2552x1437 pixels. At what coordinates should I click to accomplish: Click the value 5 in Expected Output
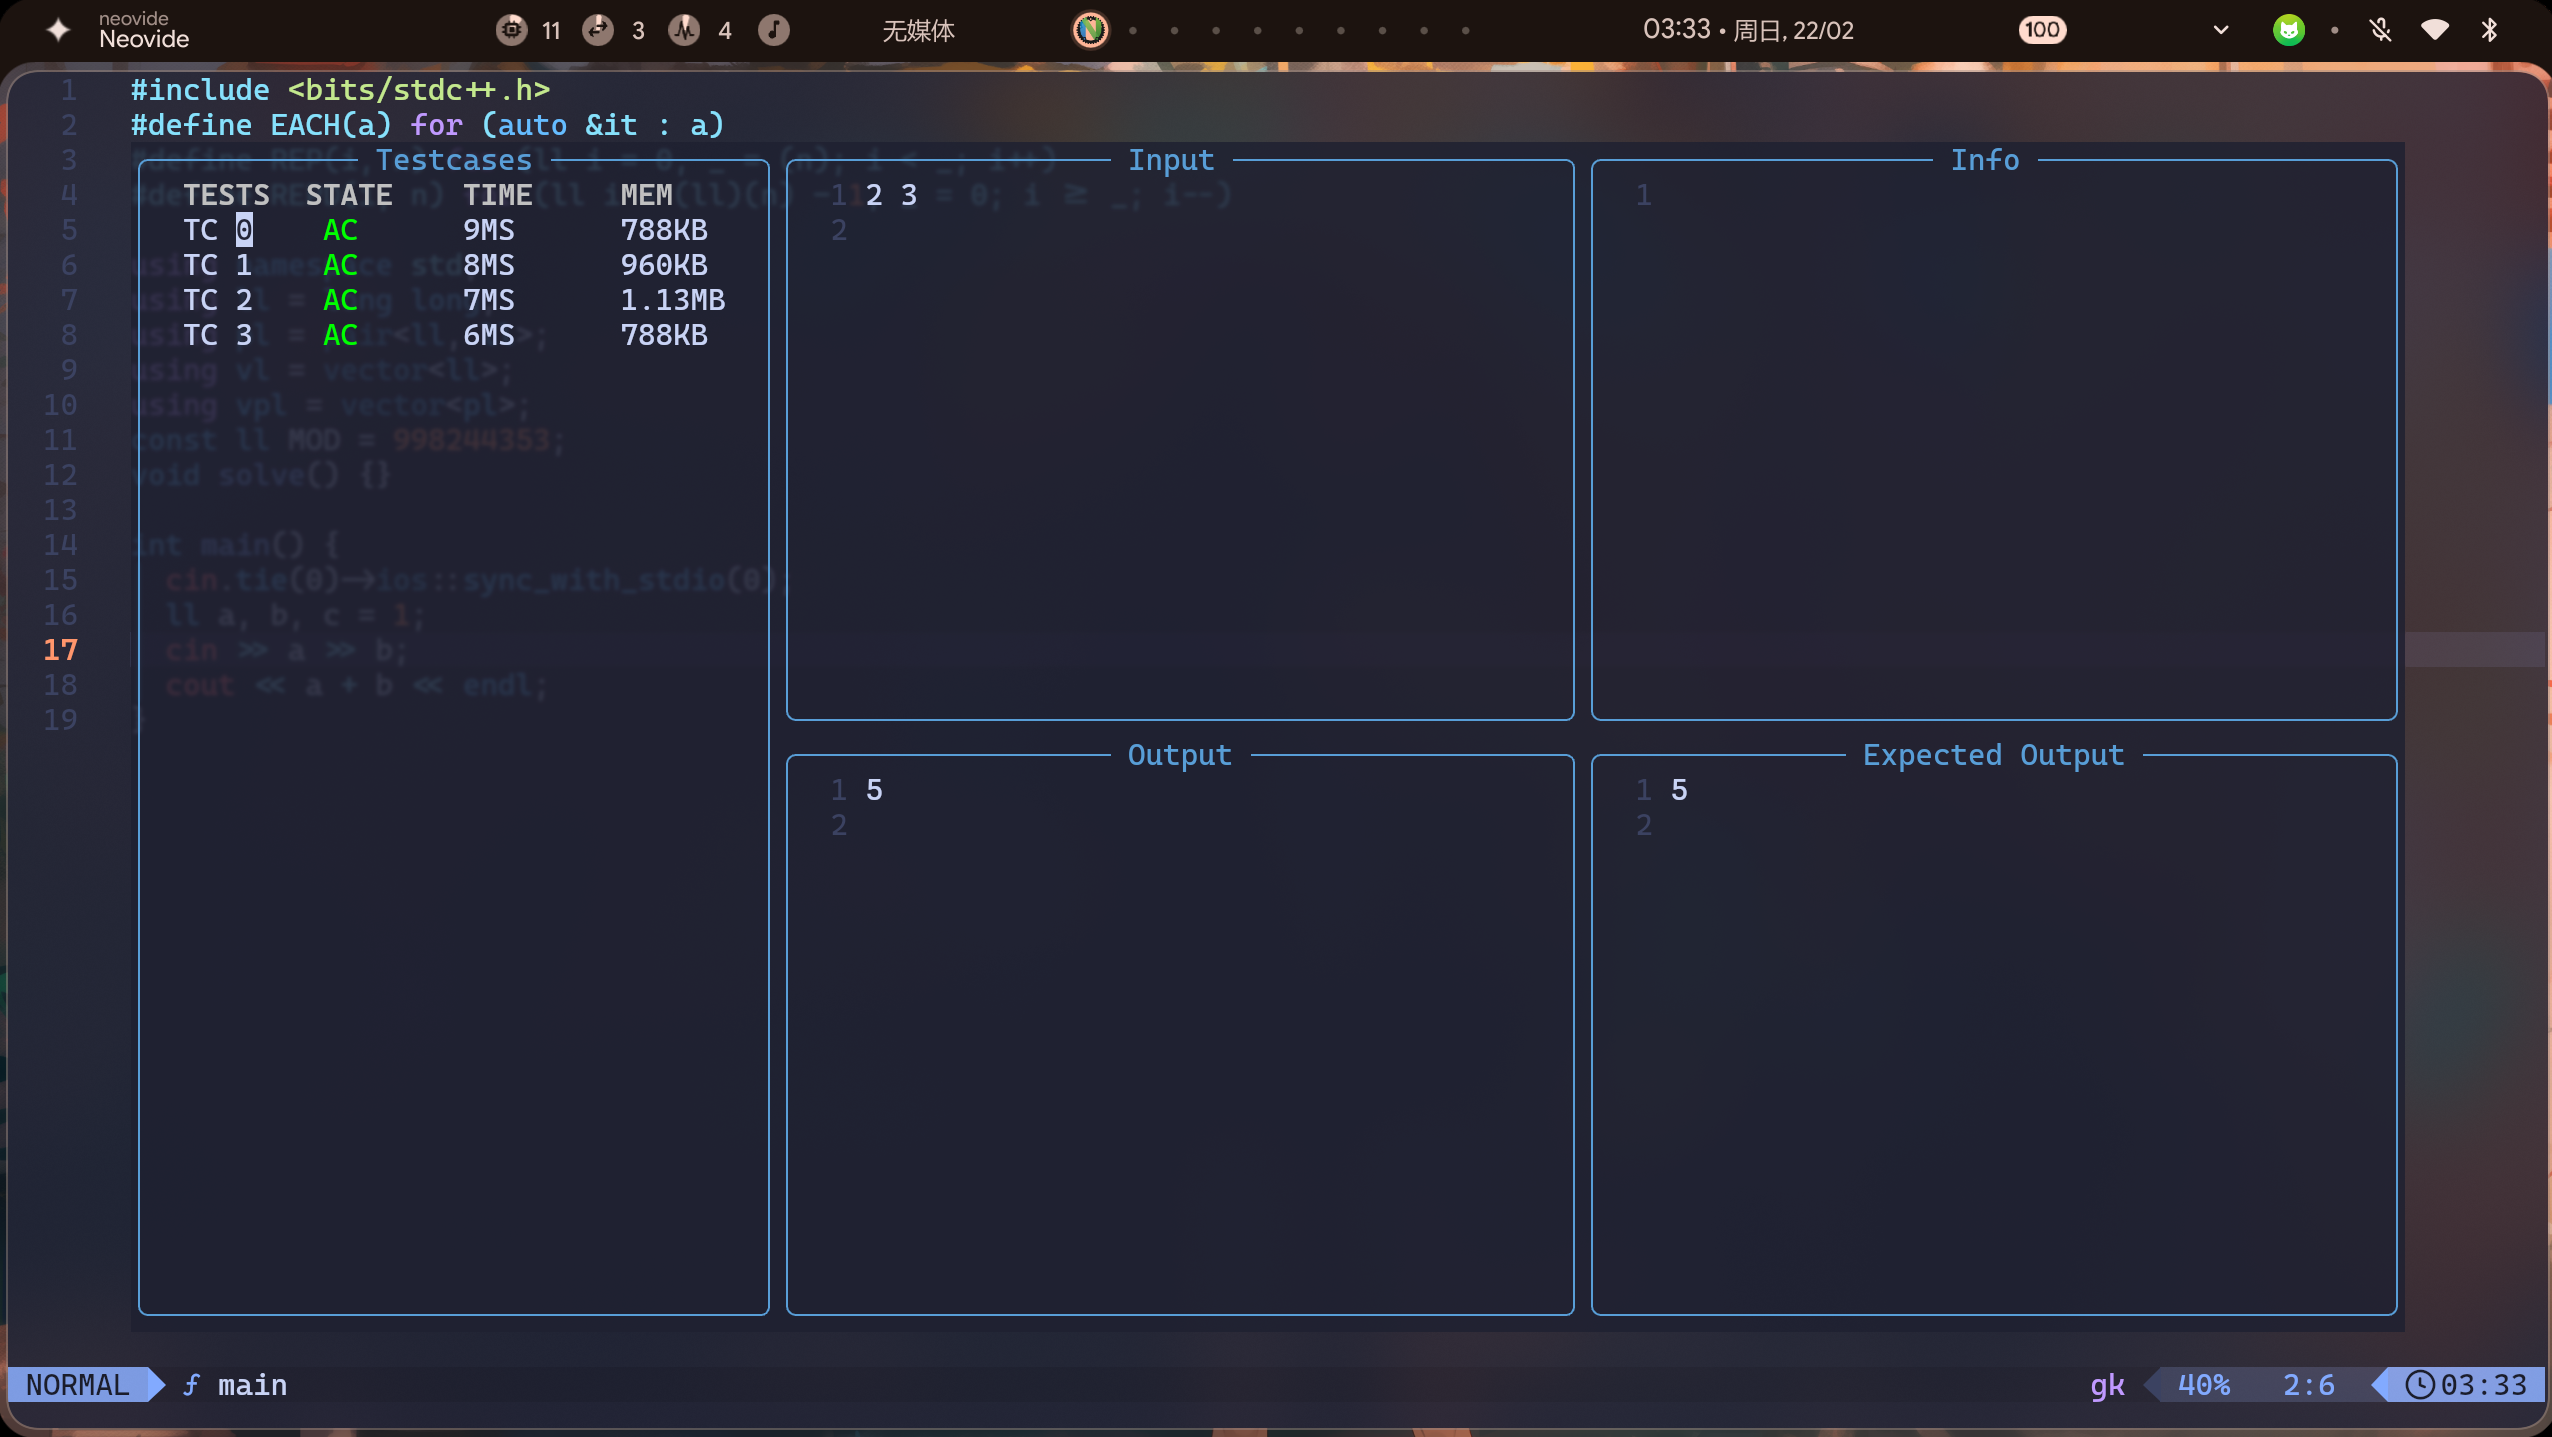point(1679,790)
